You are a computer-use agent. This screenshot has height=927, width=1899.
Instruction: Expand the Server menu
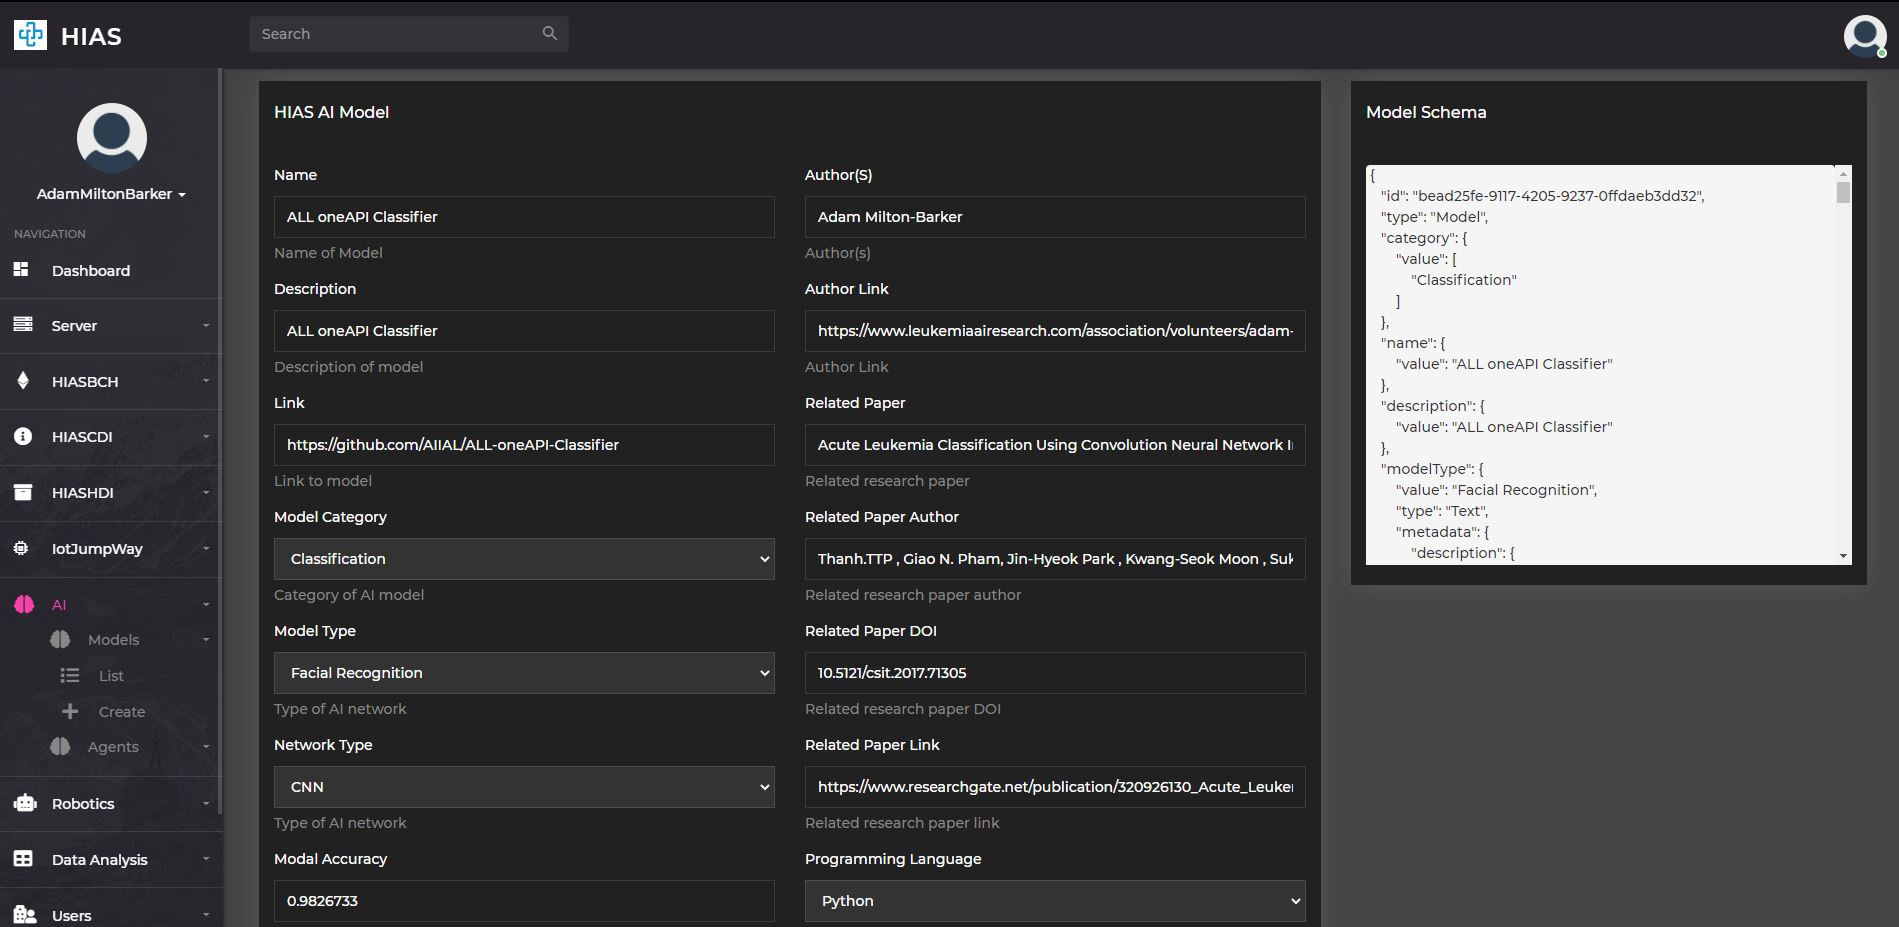click(x=206, y=326)
